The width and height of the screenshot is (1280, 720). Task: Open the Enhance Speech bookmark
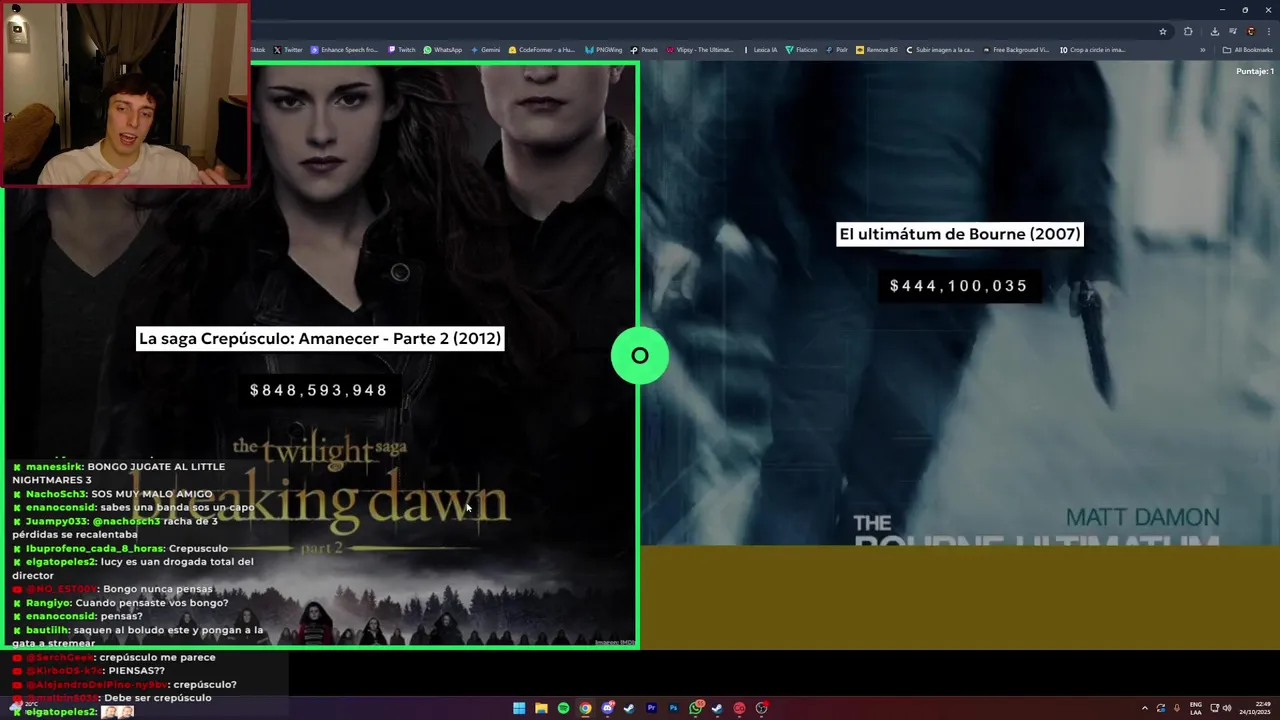(344, 50)
